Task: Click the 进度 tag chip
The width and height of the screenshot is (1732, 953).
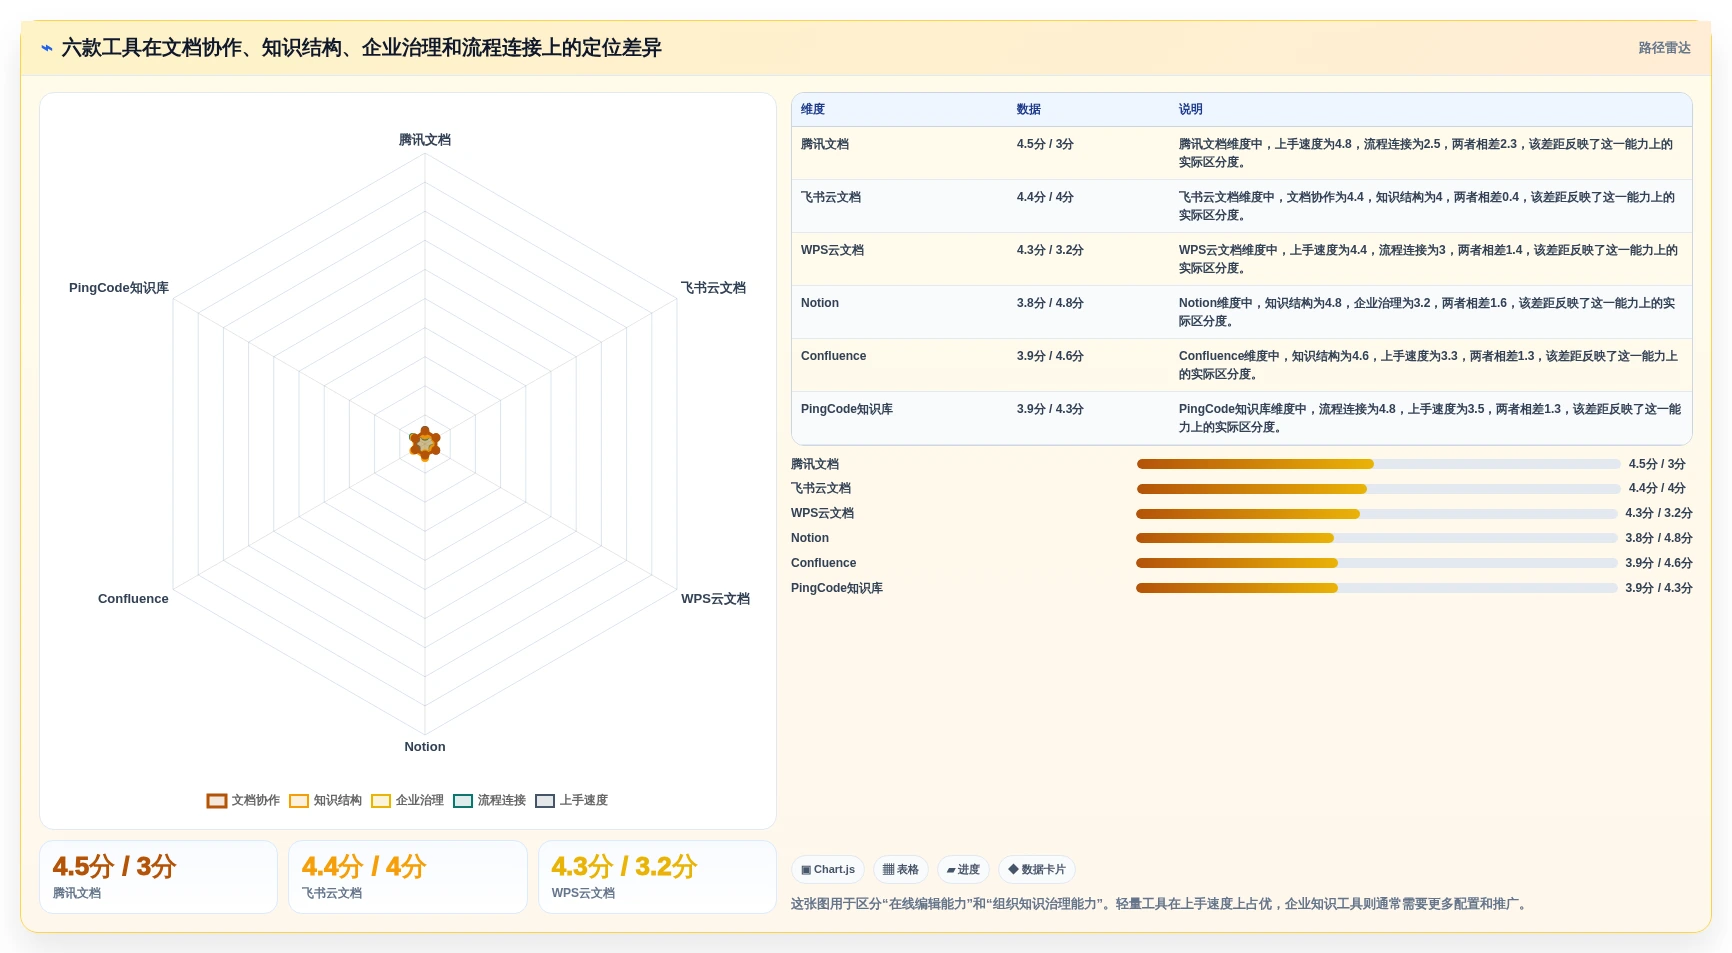Action: (x=963, y=870)
